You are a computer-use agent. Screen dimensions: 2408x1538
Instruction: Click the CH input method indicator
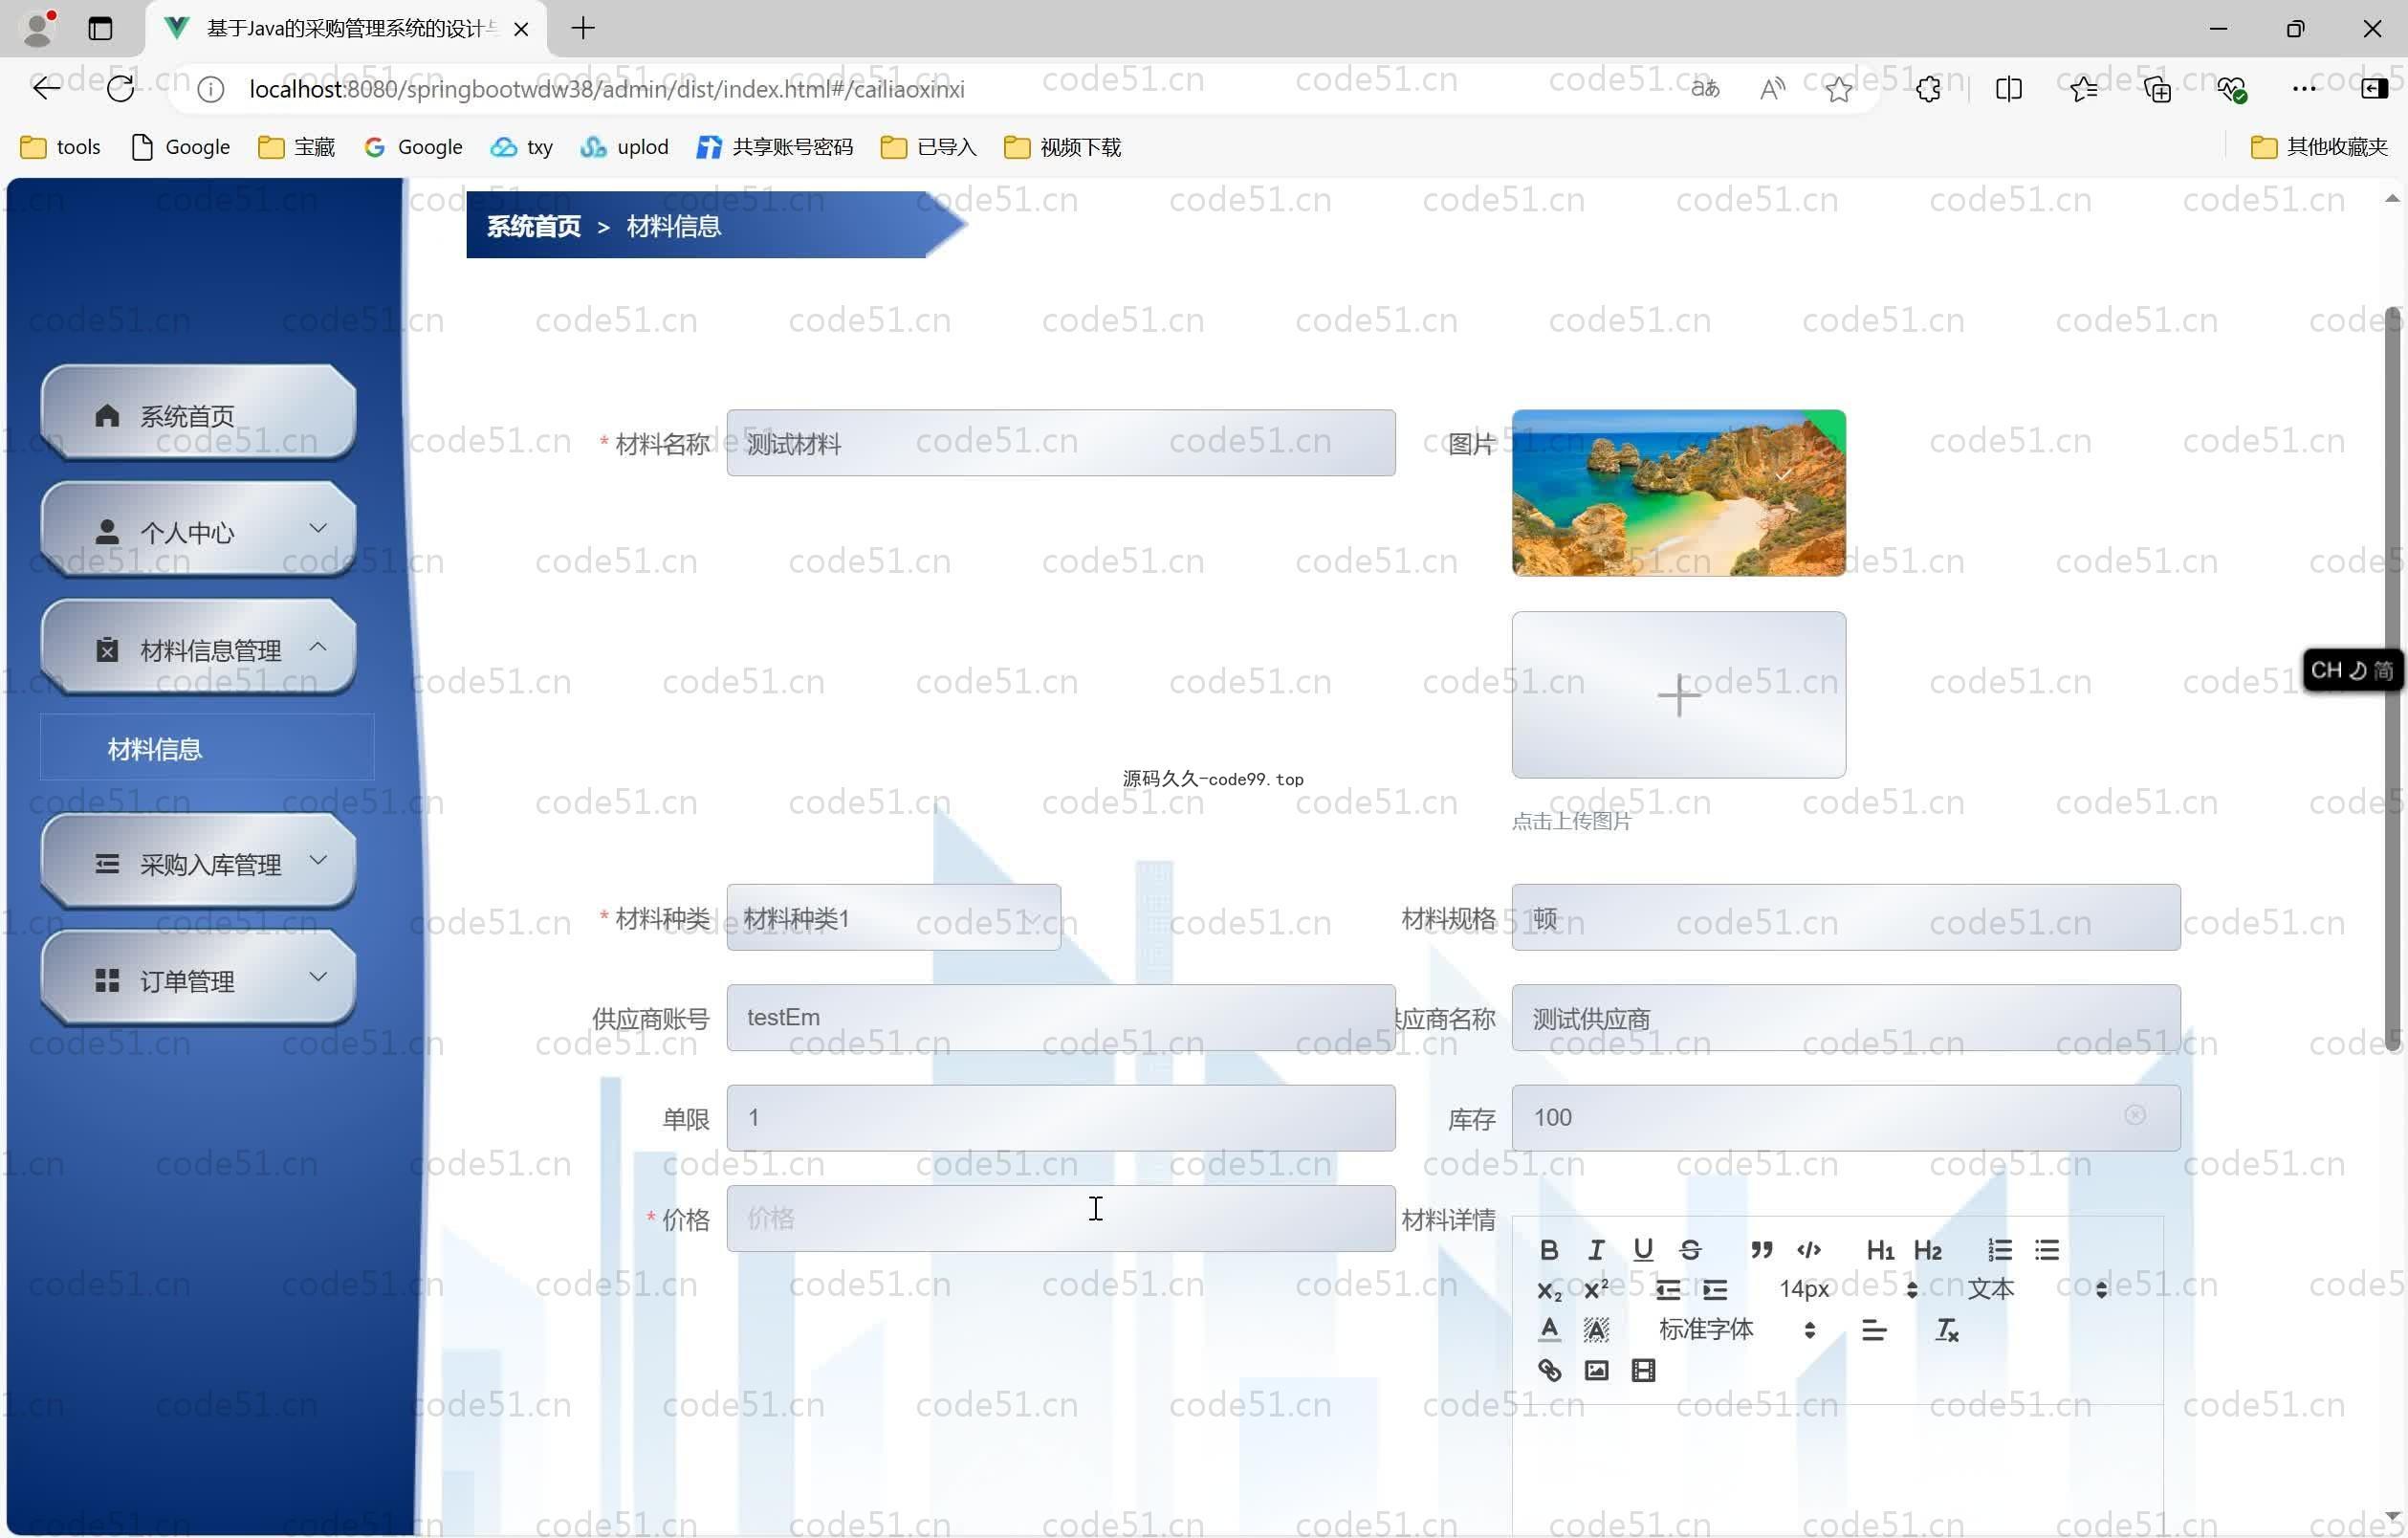(2352, 670)
